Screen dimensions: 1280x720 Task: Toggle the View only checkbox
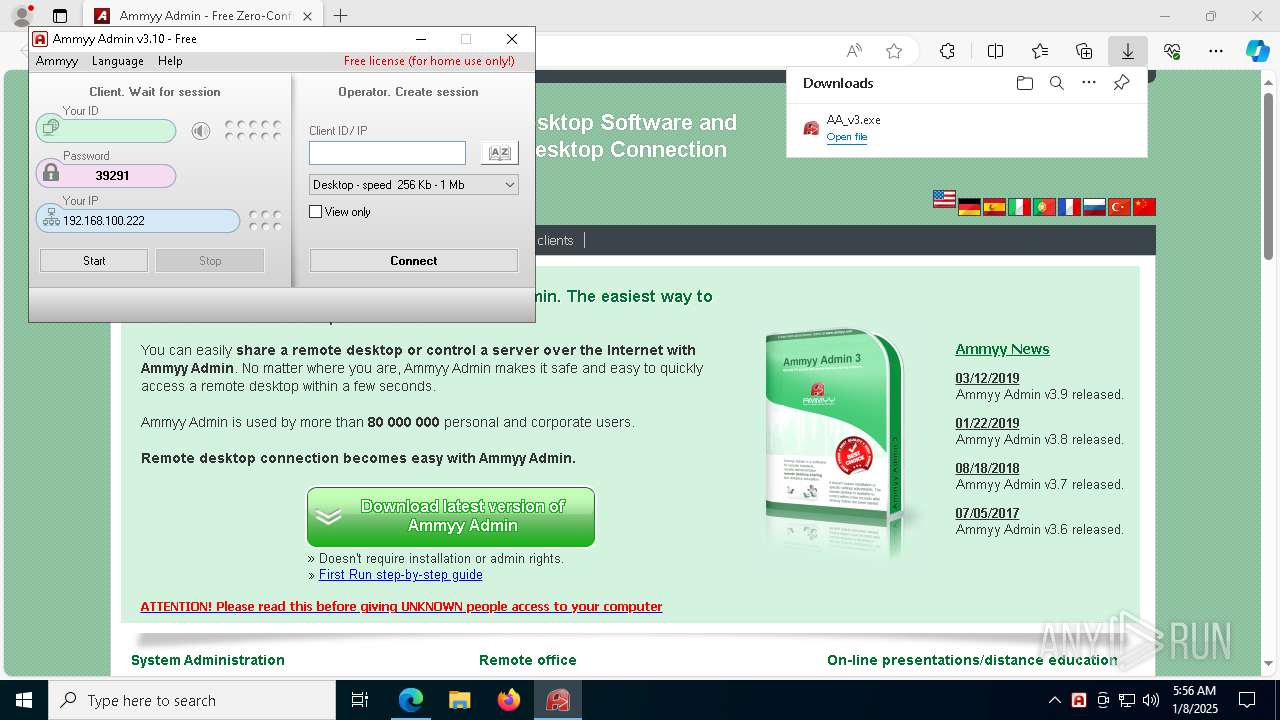(316, 212)
